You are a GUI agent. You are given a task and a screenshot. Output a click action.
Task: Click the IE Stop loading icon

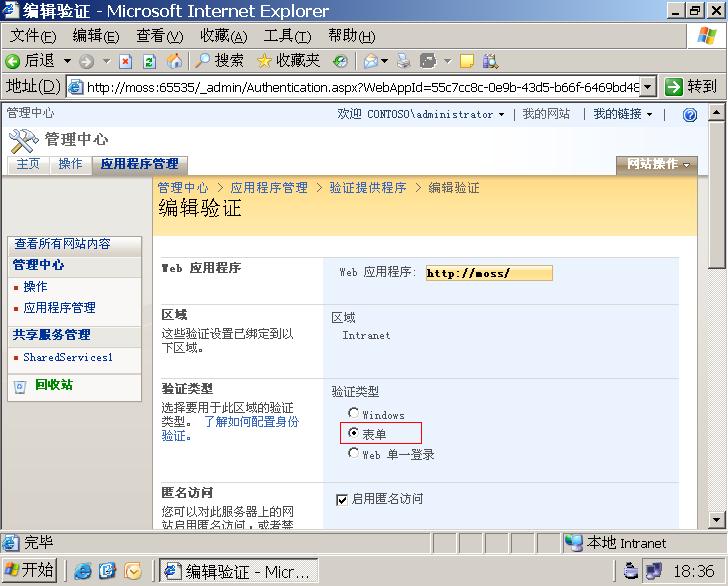point(125,61)
